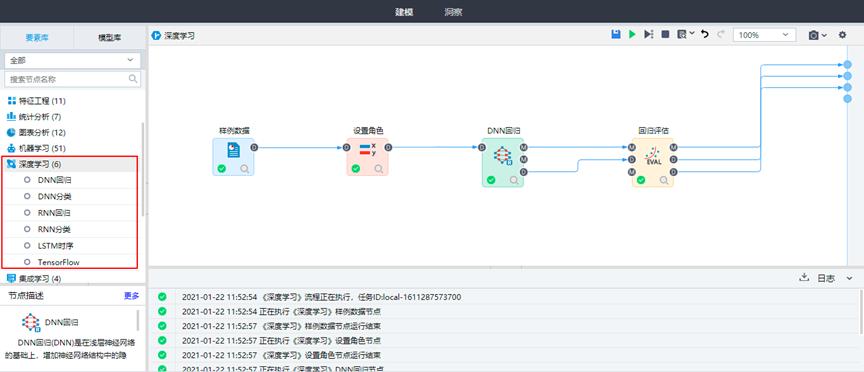Click the undo arrow in the toolbar
The width and height of the screenshot is (864, 372).
click(705, 34)
